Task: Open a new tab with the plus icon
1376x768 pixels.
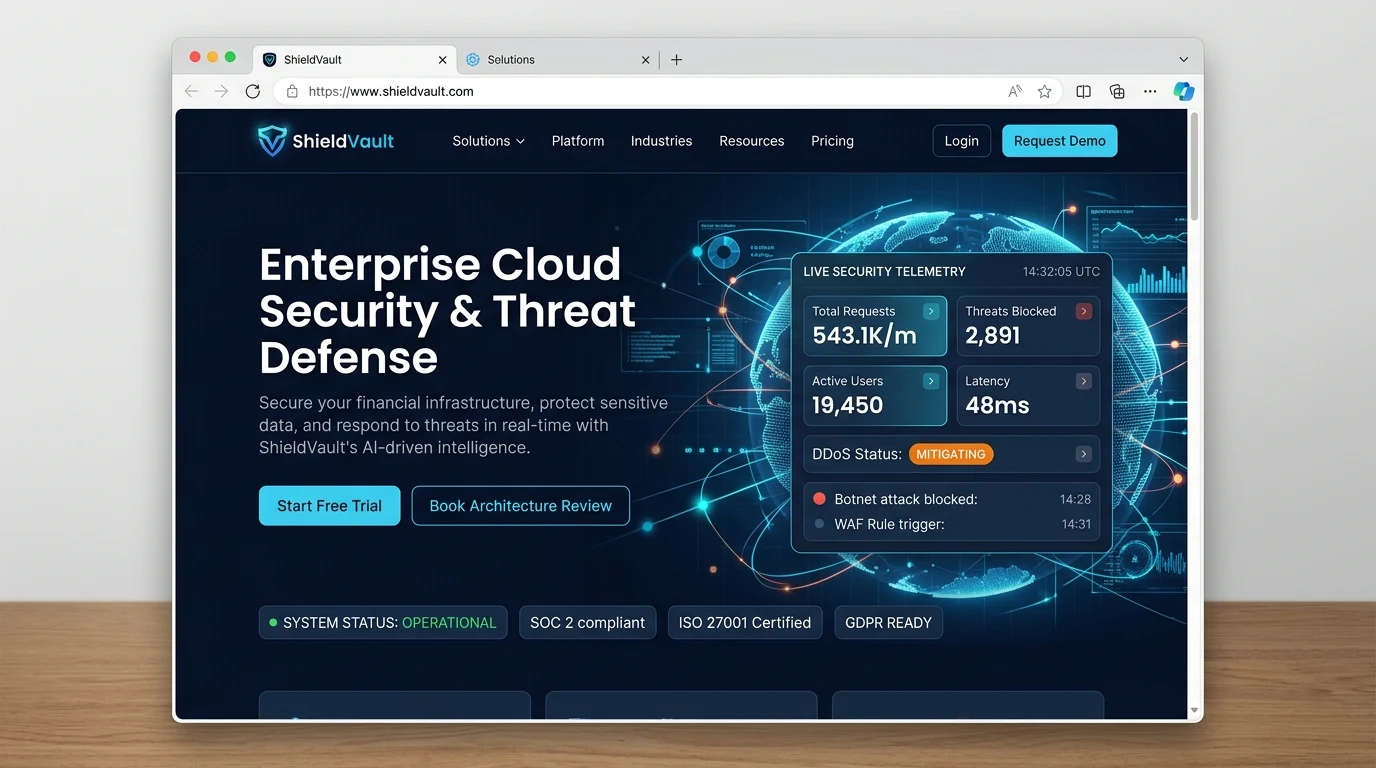Action: coord(676,60)
